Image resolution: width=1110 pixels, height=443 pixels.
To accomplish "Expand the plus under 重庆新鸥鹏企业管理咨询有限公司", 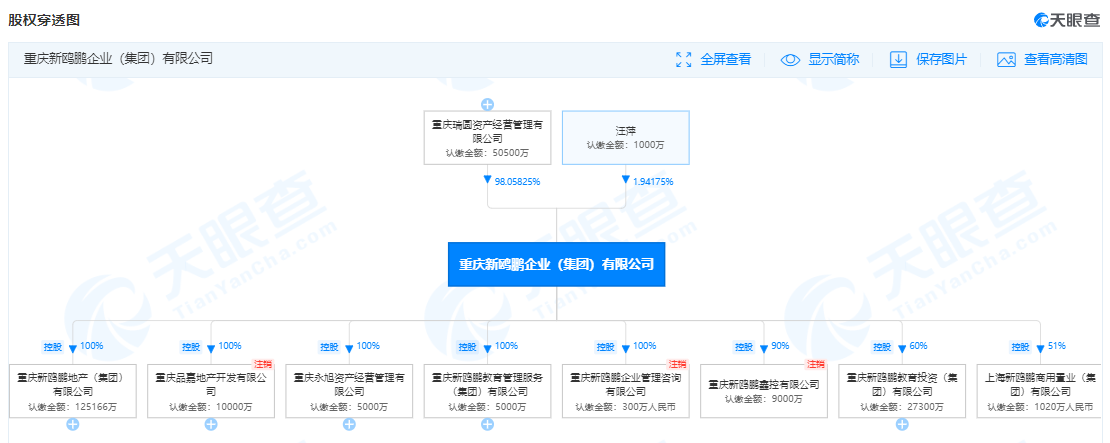I will 625,425.
